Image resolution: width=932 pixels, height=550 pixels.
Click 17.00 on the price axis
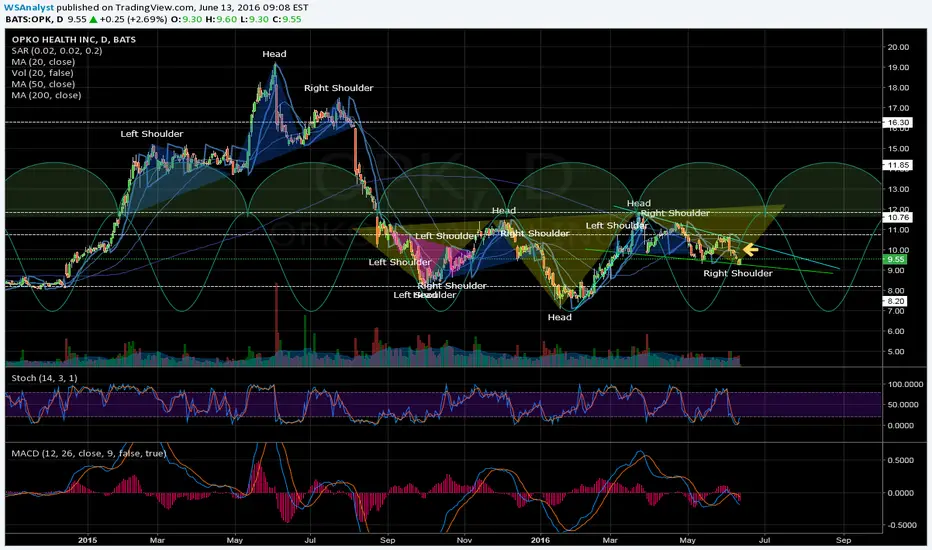pos(898,108)
